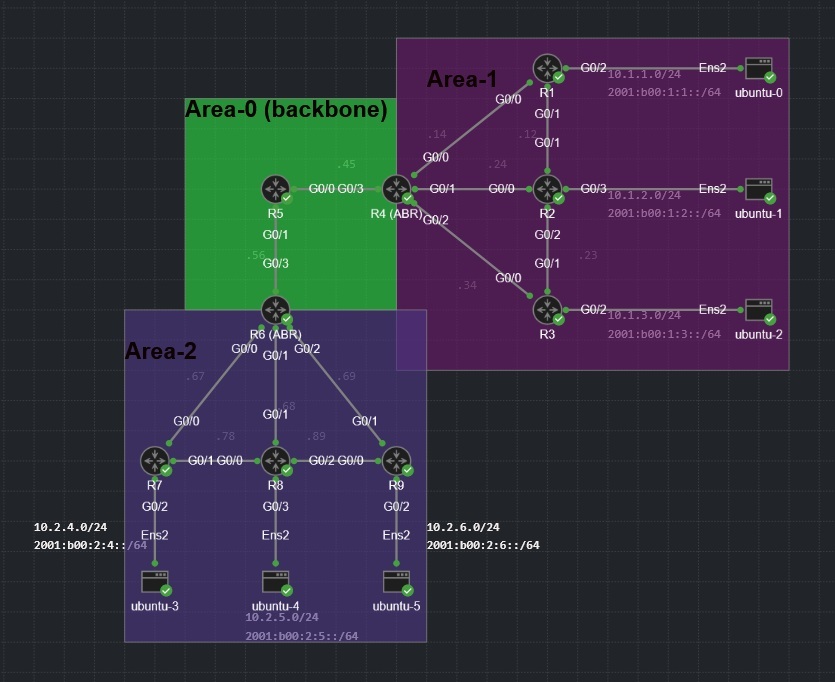
Task: Click the 10.2.4.0/24 subnet annotation
Action: tap(70, 527)
